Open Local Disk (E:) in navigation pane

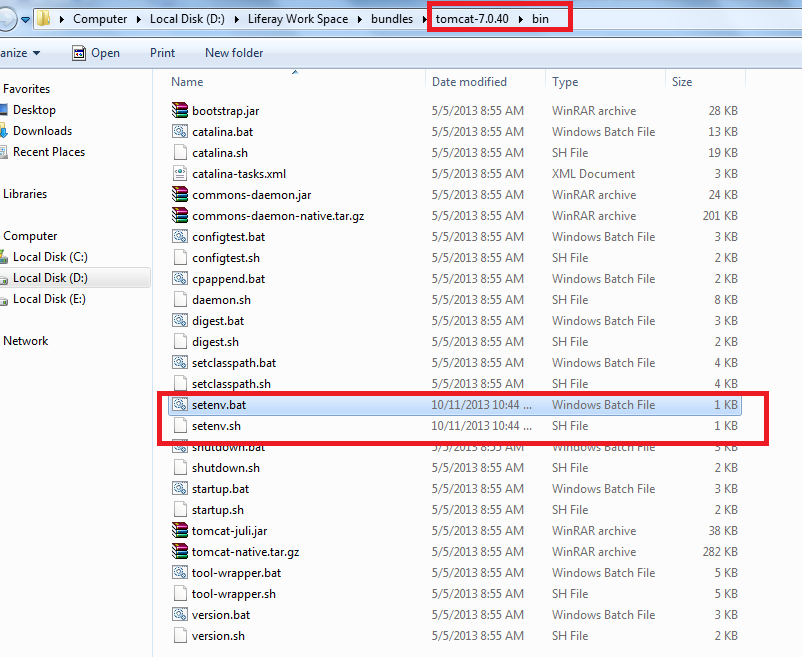click(x=49, y=299)
